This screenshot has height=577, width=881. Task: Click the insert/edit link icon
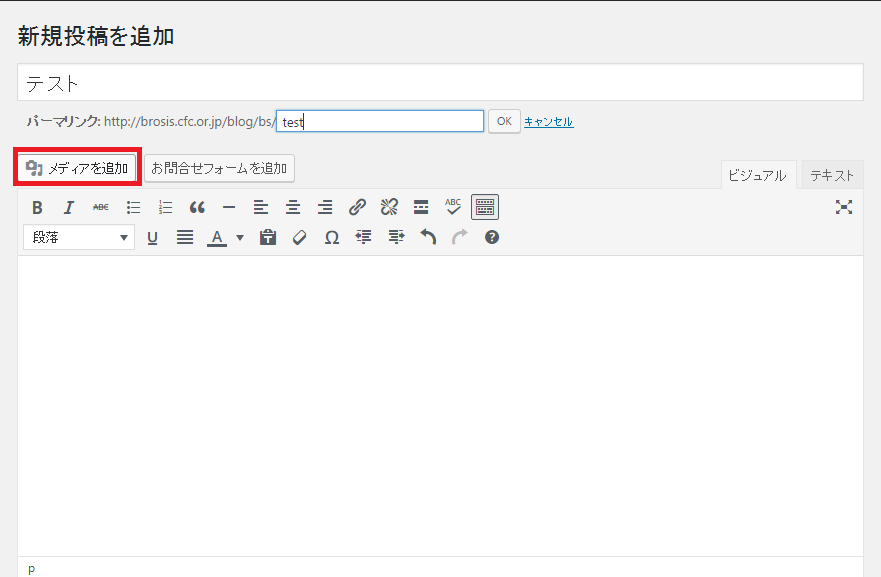coord(357,207)
